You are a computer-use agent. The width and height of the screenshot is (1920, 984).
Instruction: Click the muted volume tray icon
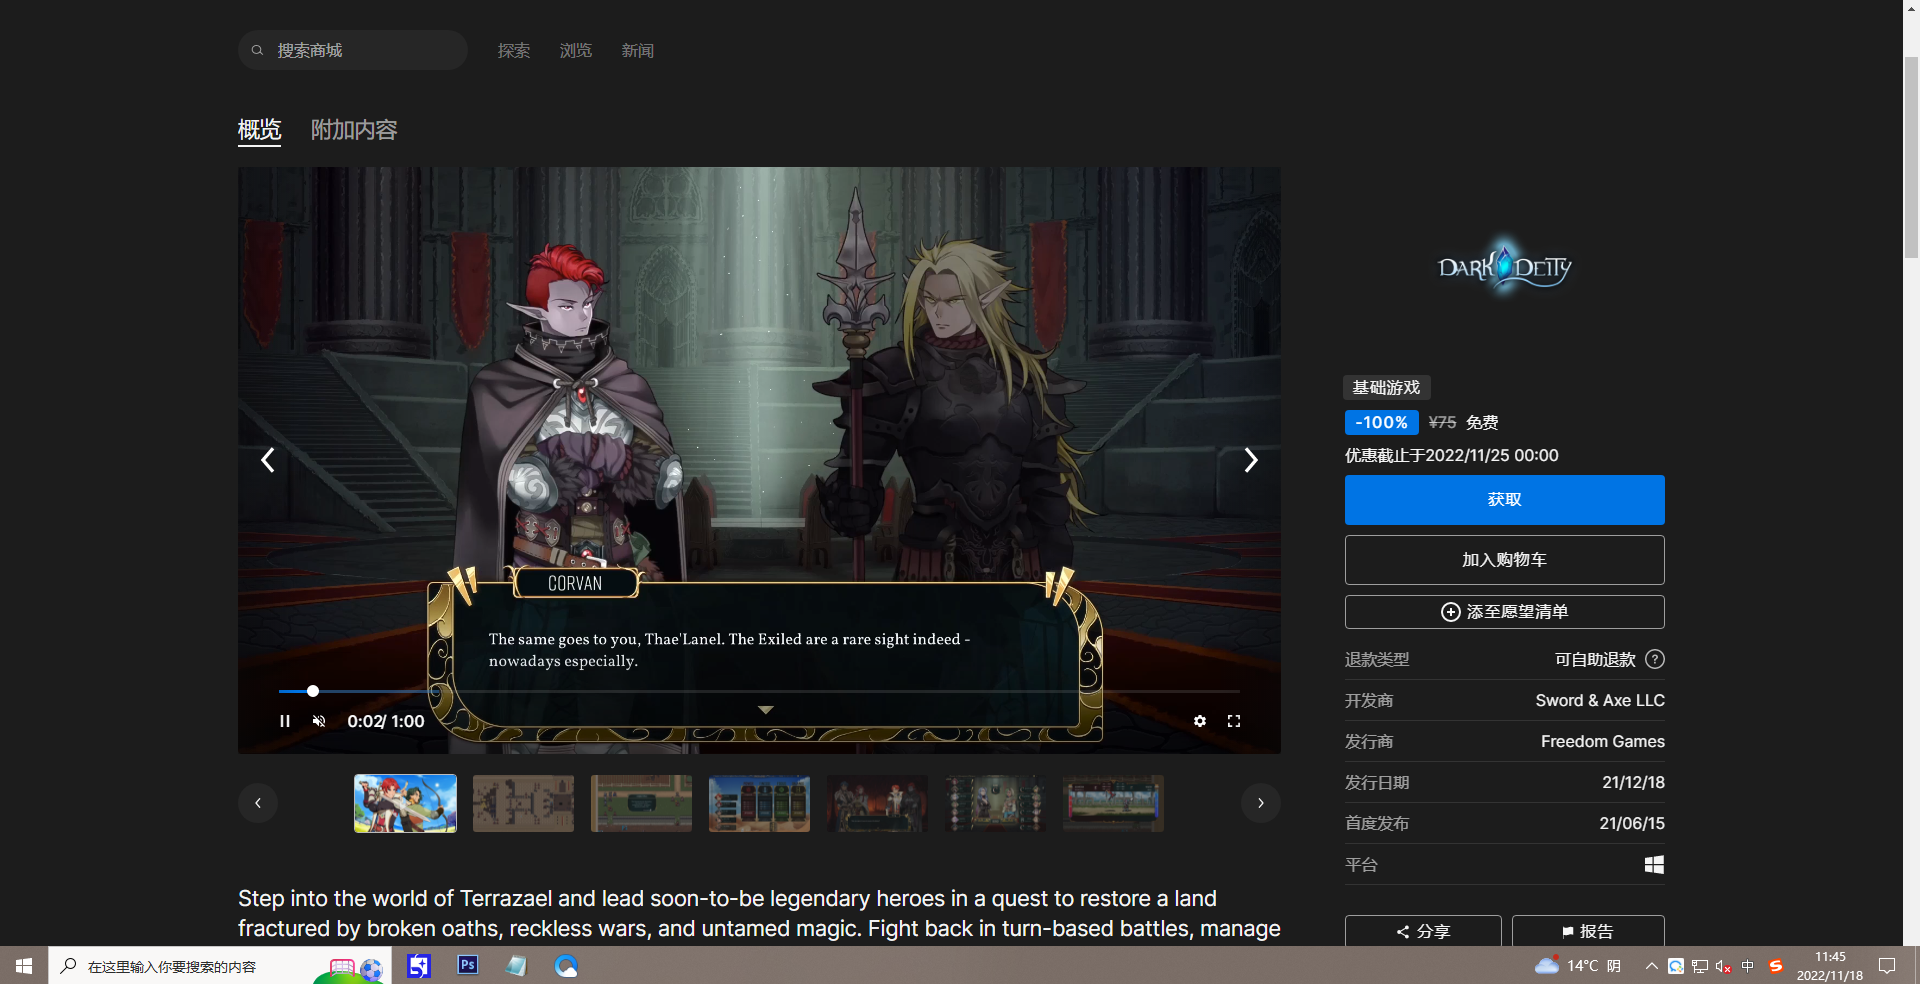click(1723, 966)
